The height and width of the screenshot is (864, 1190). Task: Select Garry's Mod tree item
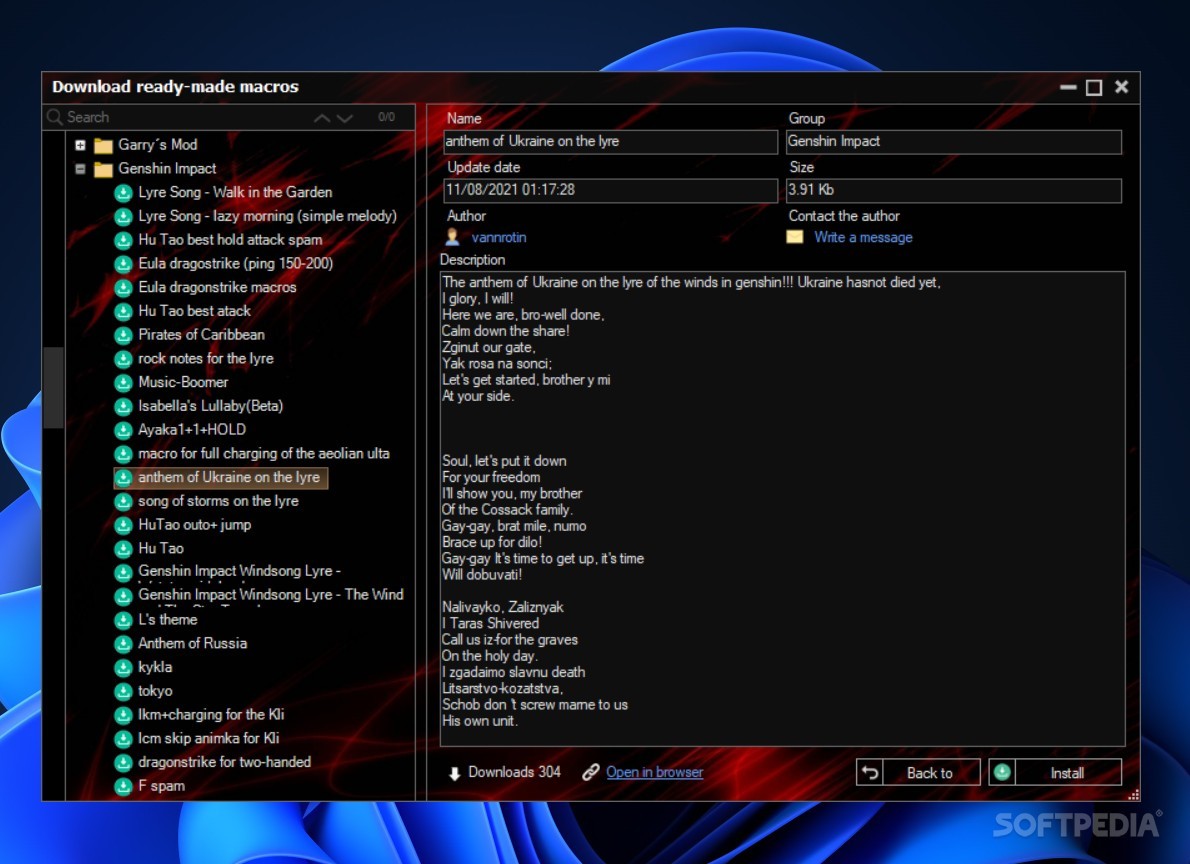[158, 145]
